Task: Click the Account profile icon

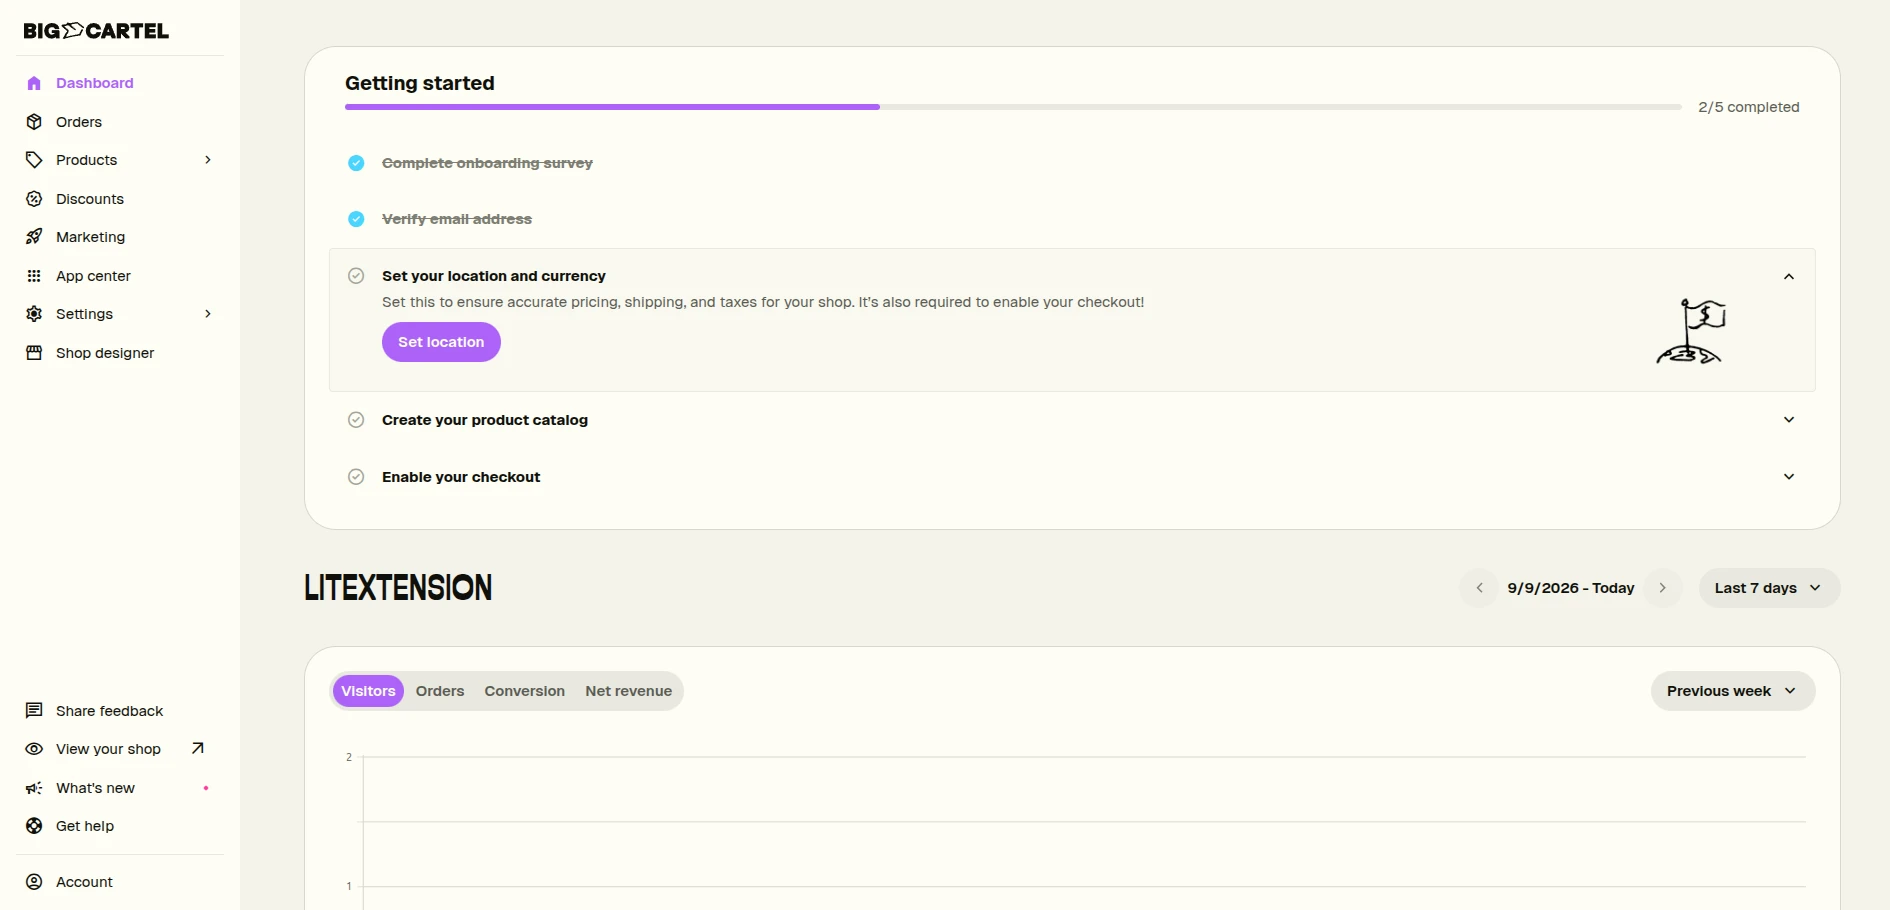Action: coord(34,882)
